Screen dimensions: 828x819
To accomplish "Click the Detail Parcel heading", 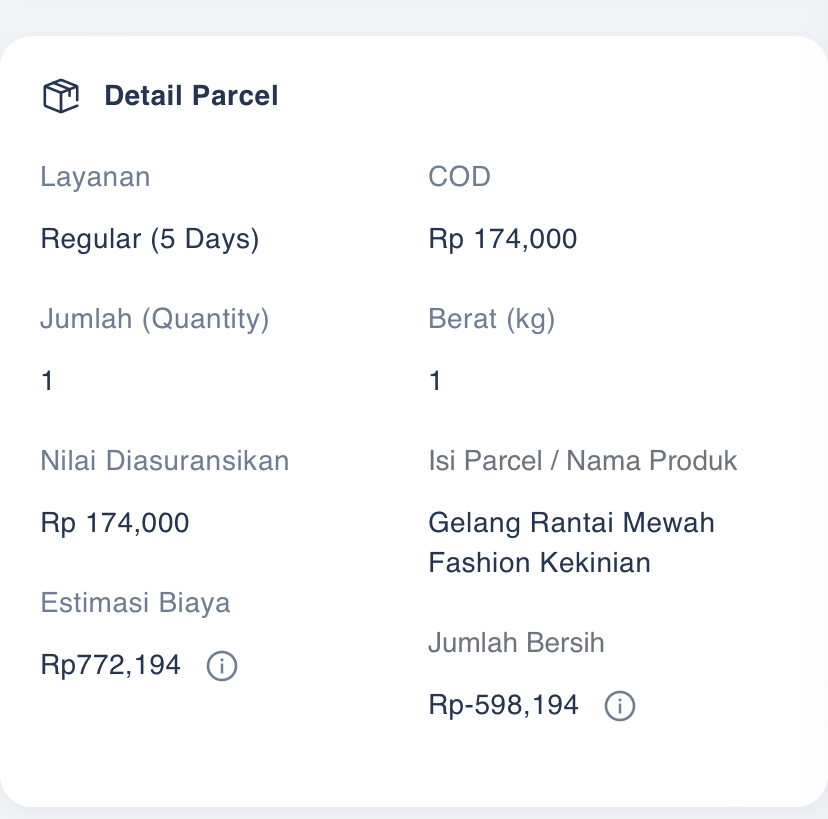I will click(191, 96).
